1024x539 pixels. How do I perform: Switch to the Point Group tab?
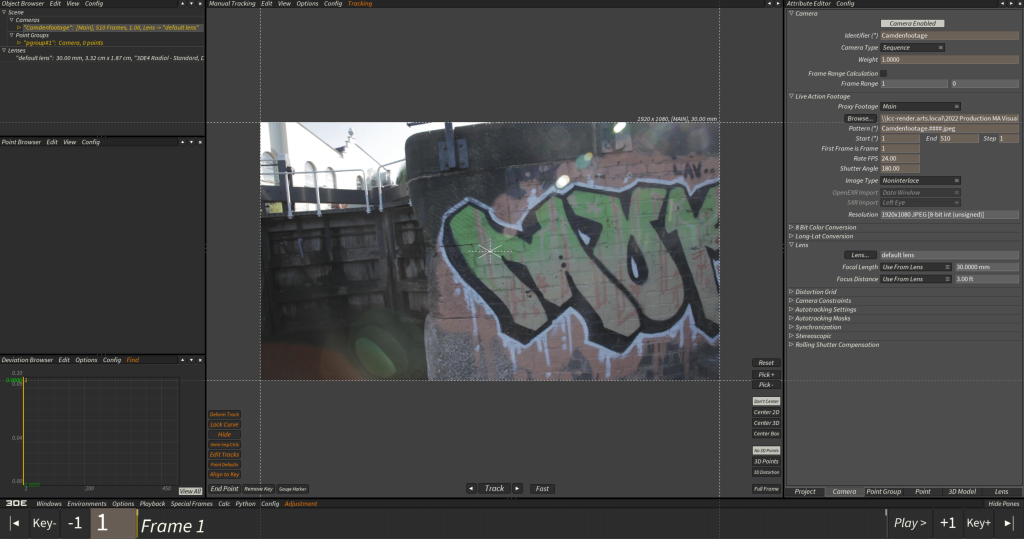[884, 492]
